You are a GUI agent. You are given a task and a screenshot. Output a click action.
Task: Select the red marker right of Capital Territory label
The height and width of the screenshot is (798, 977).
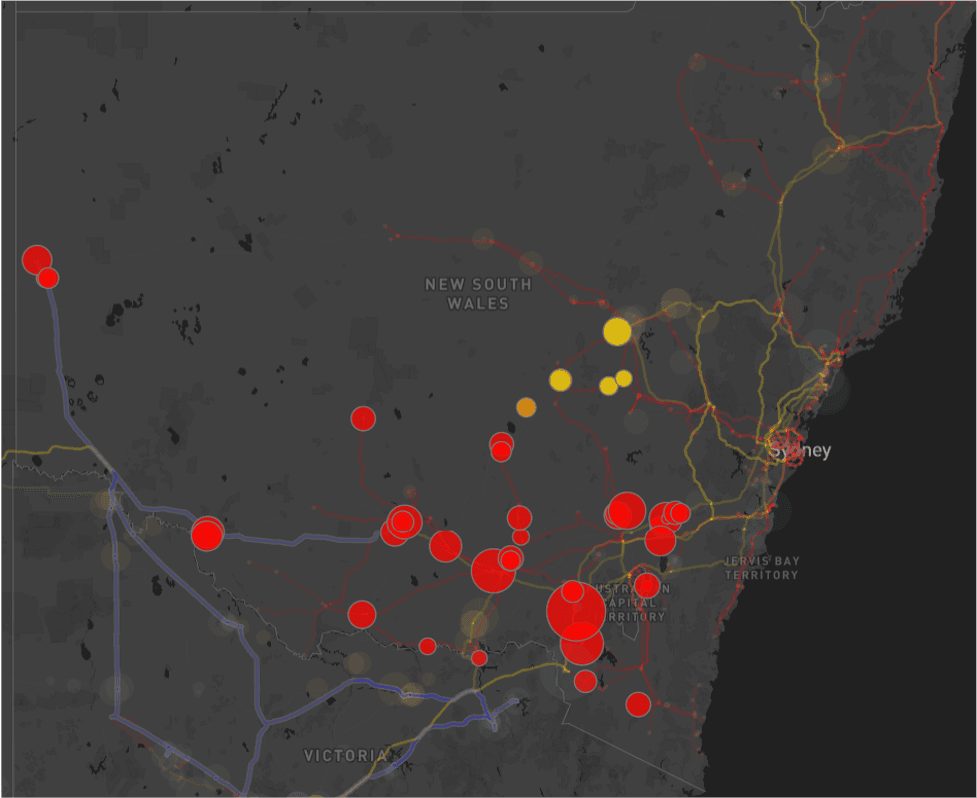coord(647,585)
